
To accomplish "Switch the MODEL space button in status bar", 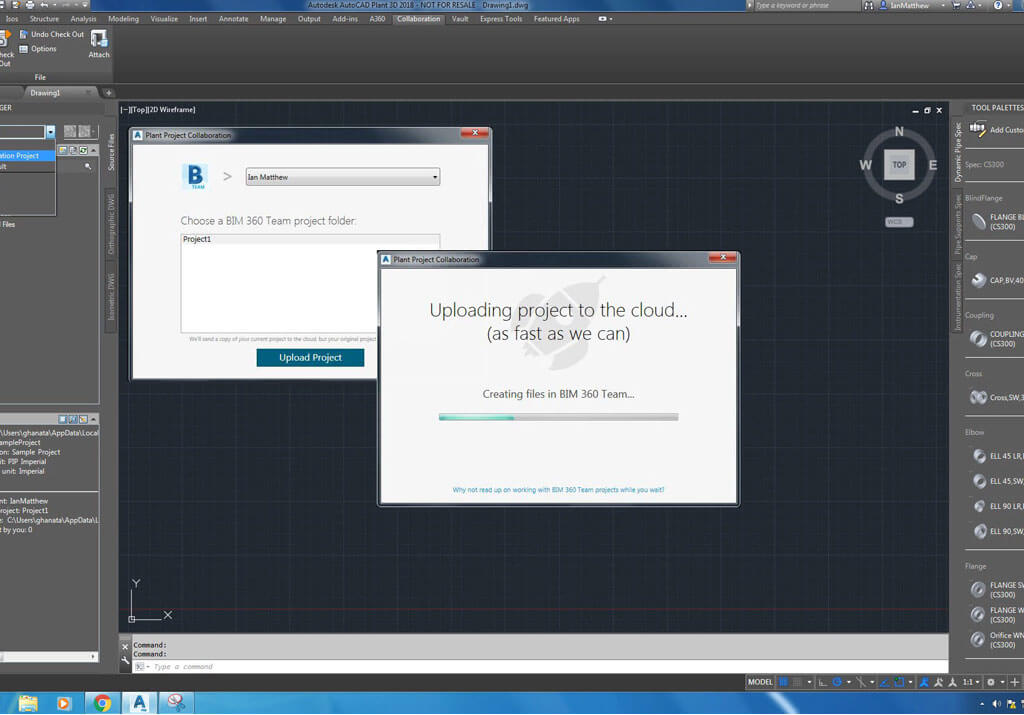I will (x=760, y=682).
